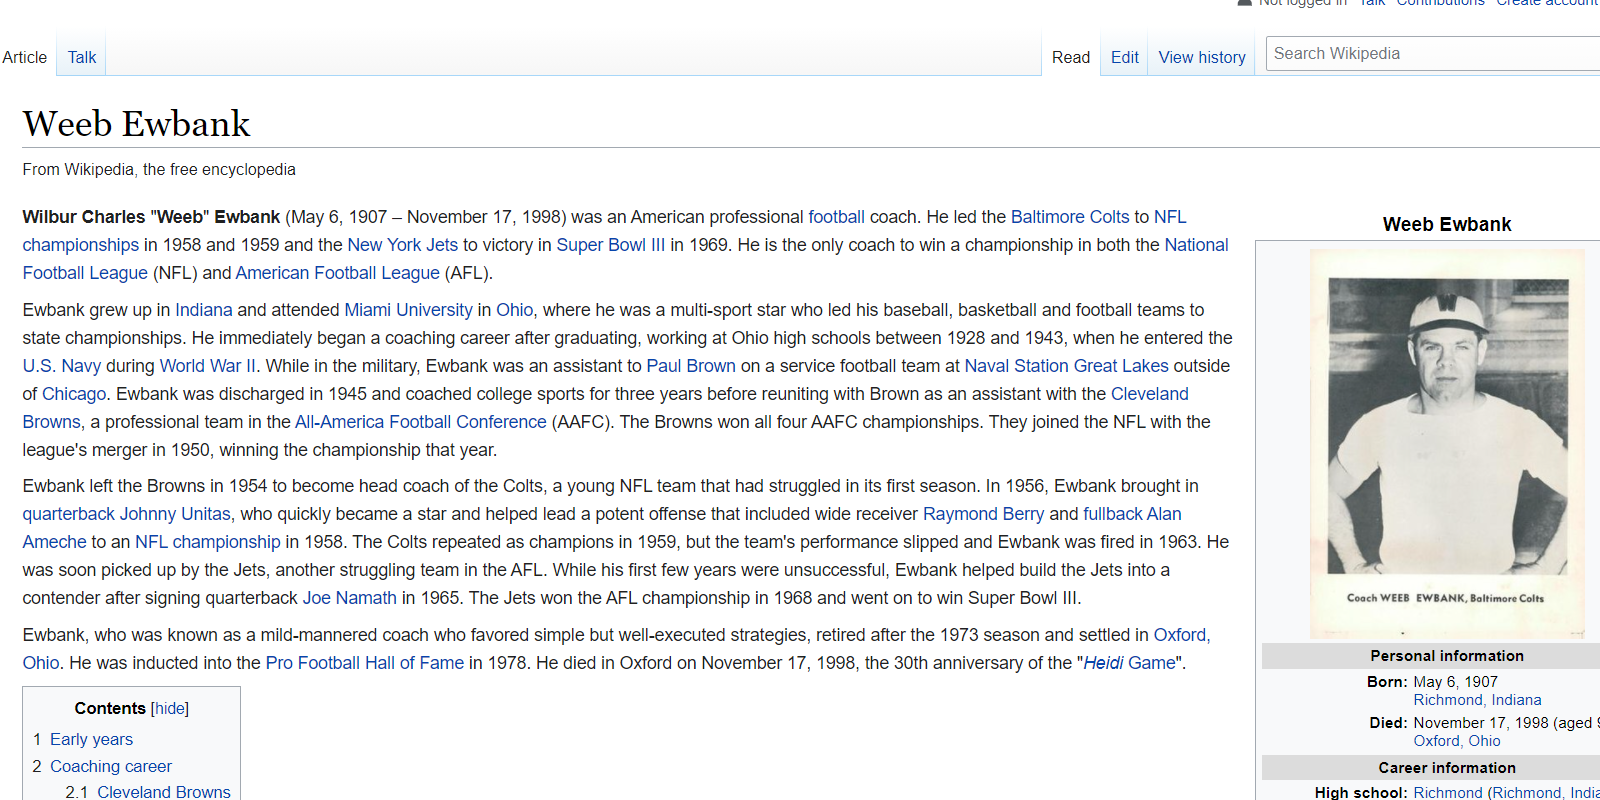Open the Weeb Ewbank portrait photo
The width and height of the screenshot is (1600, 800).
coord(1447,444)
